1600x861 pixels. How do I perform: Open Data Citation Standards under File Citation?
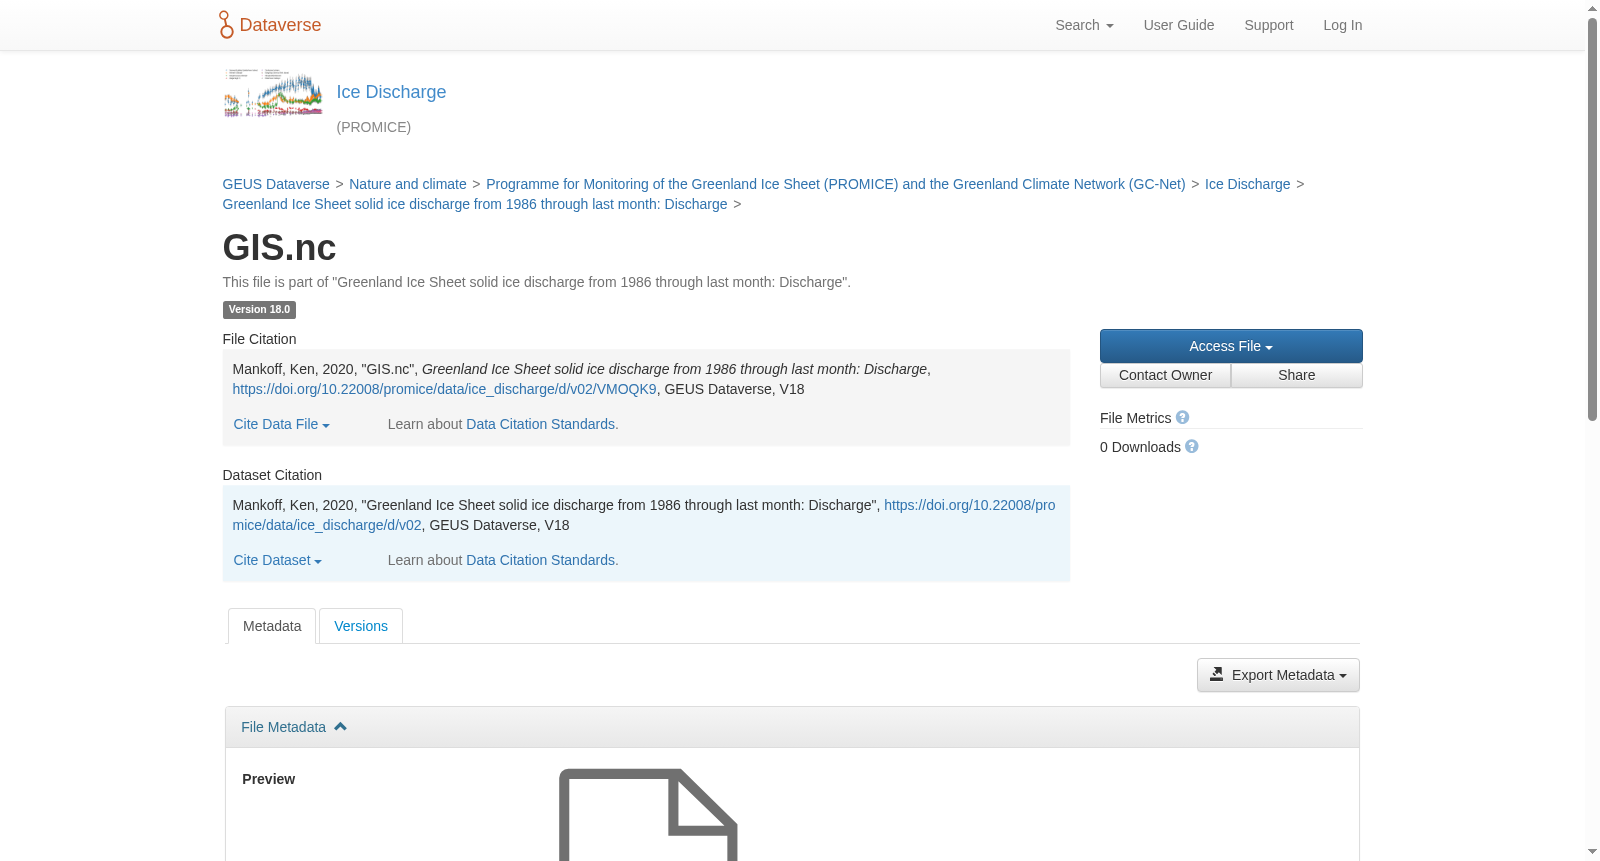point(540,424)
